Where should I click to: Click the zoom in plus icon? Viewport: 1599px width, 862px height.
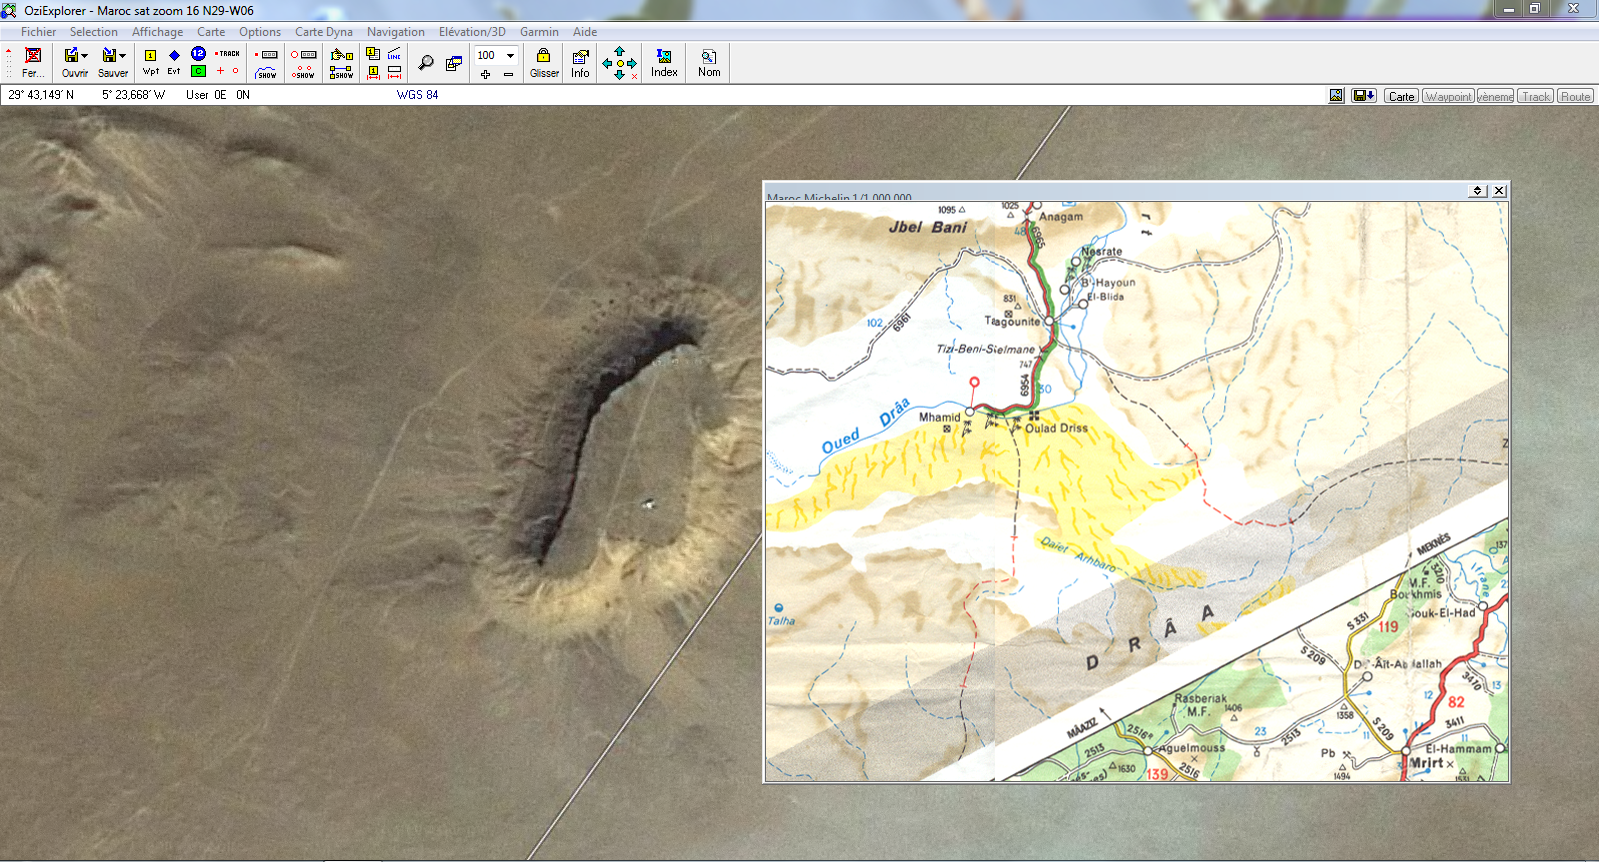(486, 74)
